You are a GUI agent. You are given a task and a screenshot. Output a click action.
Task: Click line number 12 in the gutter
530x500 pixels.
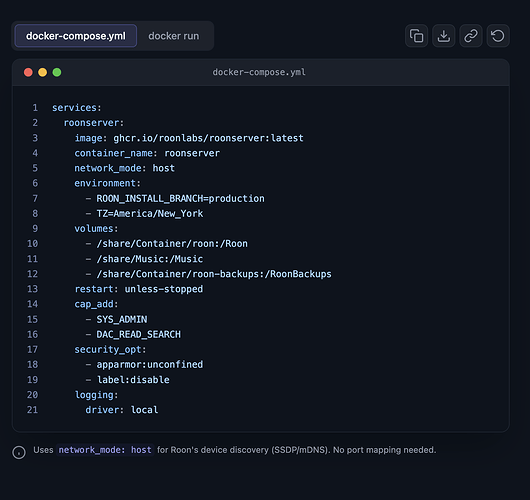tap(32, 274)
